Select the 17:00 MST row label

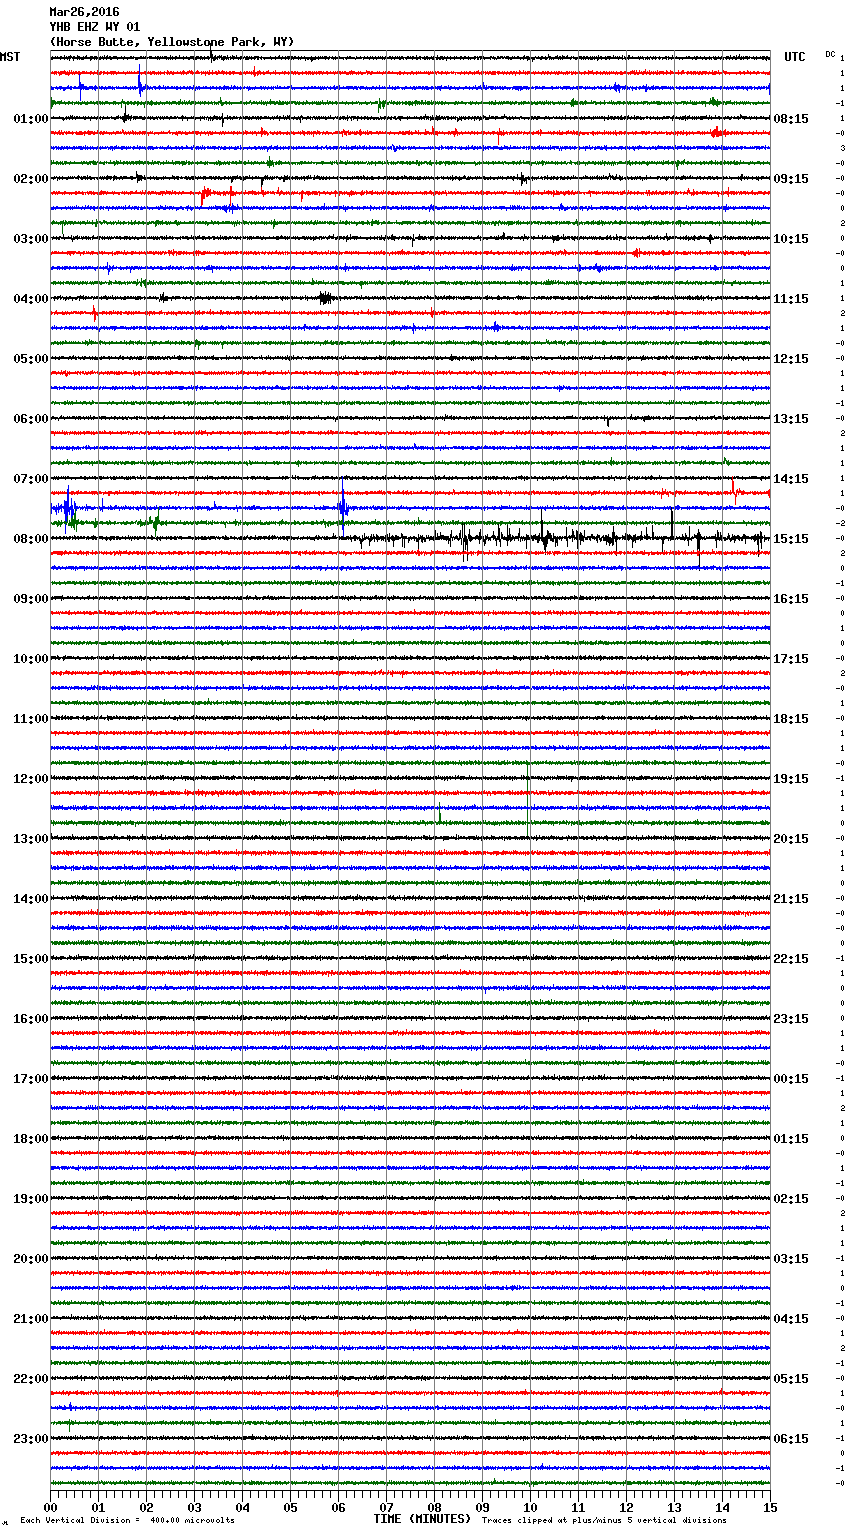click(x=31, y=1079)
